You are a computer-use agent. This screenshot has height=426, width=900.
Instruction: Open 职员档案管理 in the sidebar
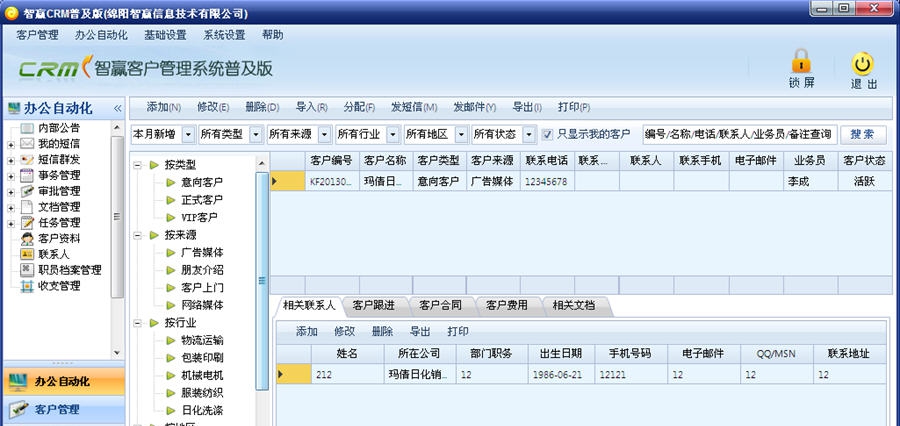[x=69, y=270]
